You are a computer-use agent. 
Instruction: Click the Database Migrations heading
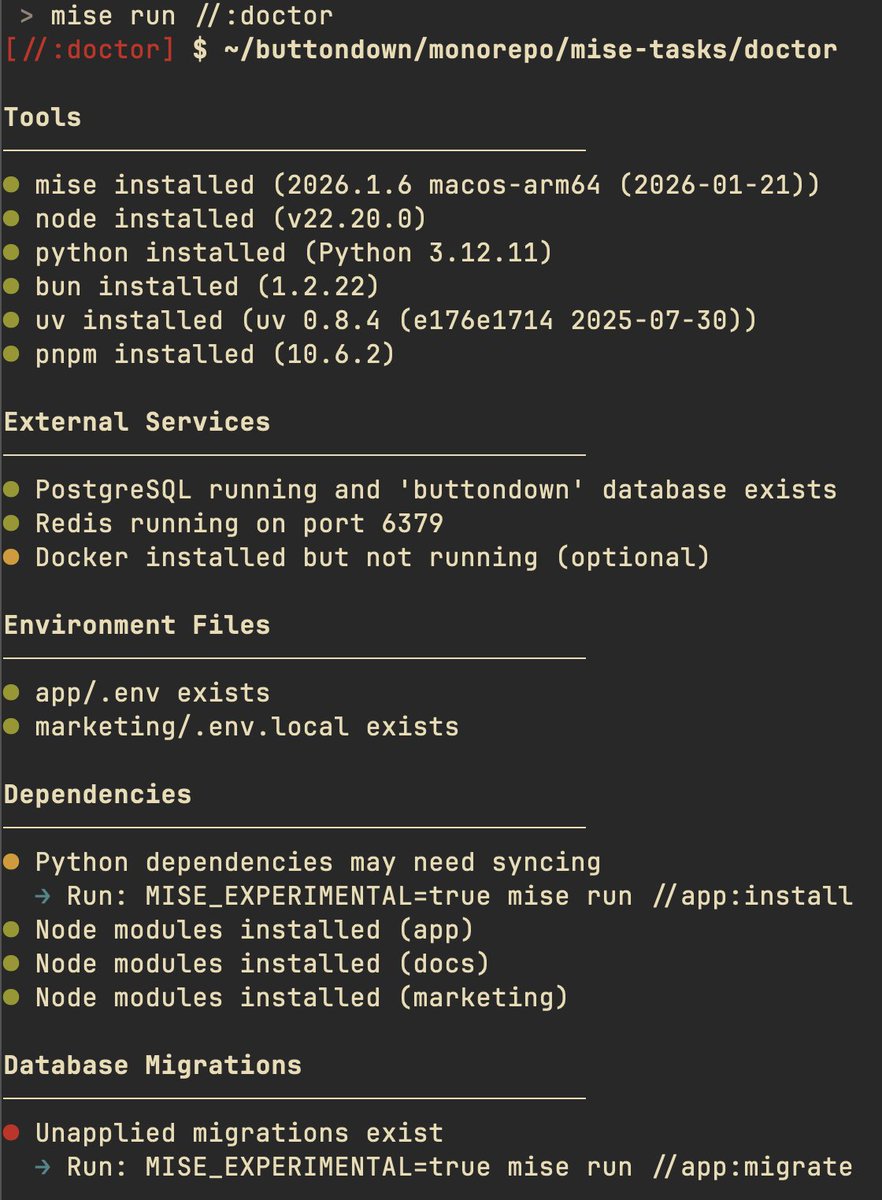pyautogui.click(x=152, y=1065)
